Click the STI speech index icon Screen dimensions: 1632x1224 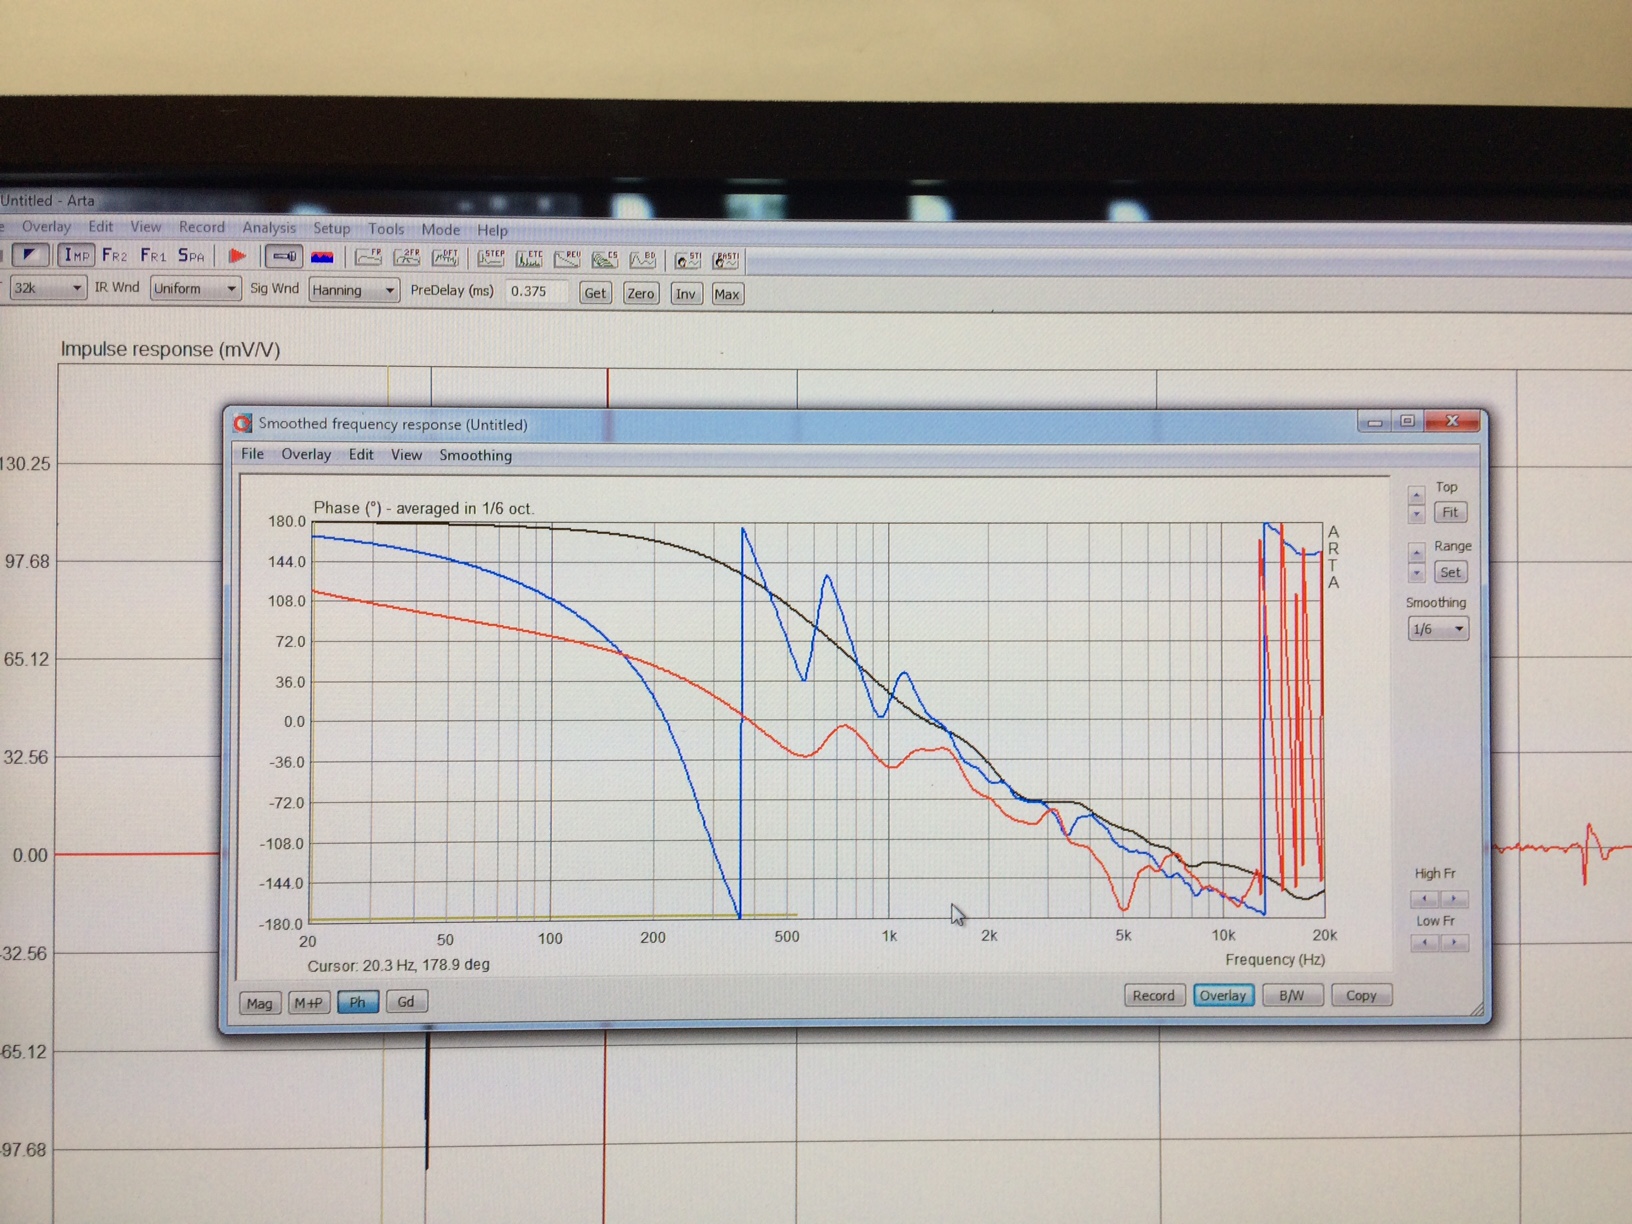coord(687,261)
